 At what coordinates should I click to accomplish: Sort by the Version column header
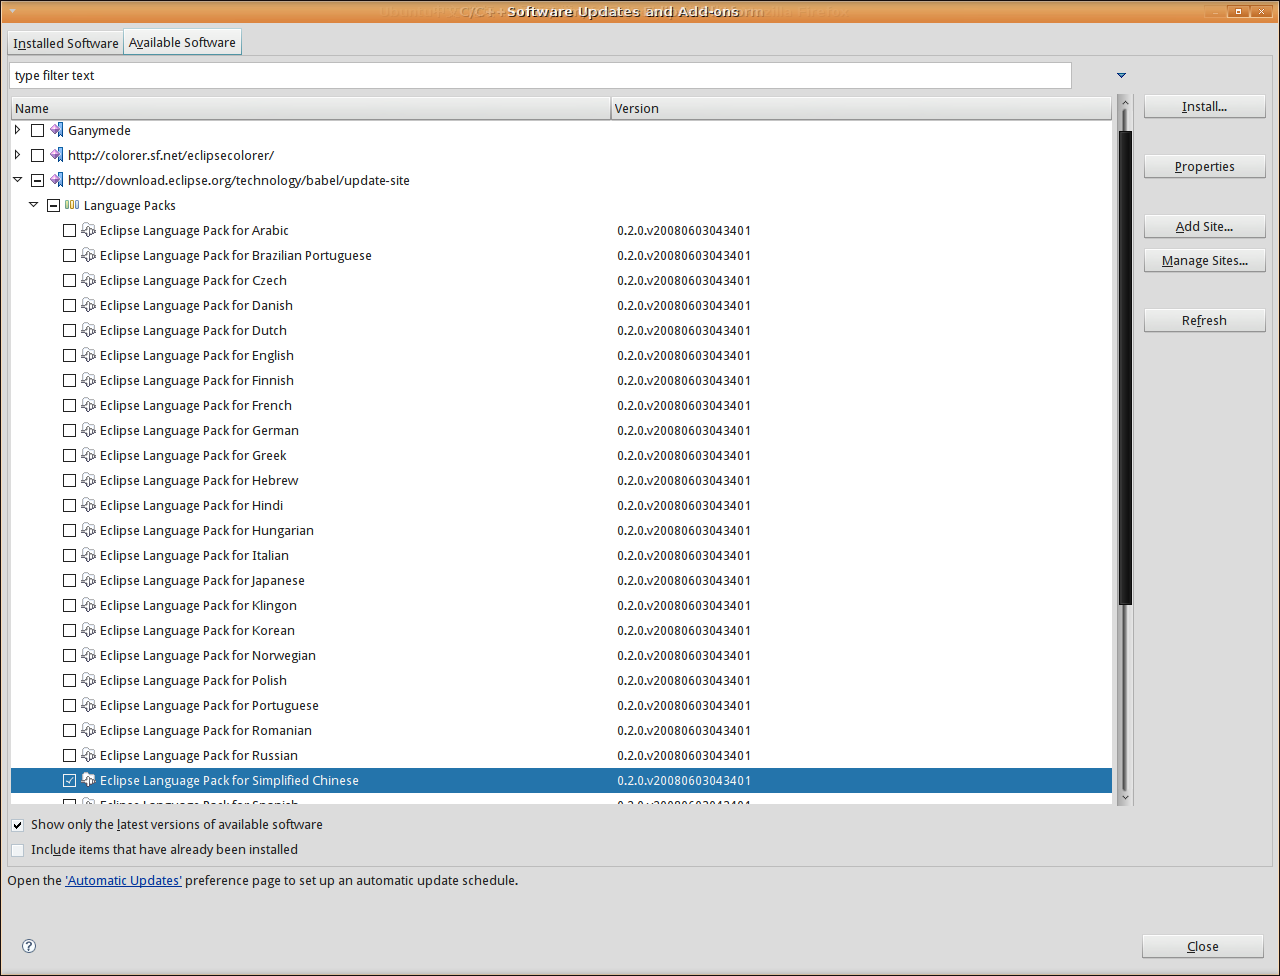click(x=861, y=108)
